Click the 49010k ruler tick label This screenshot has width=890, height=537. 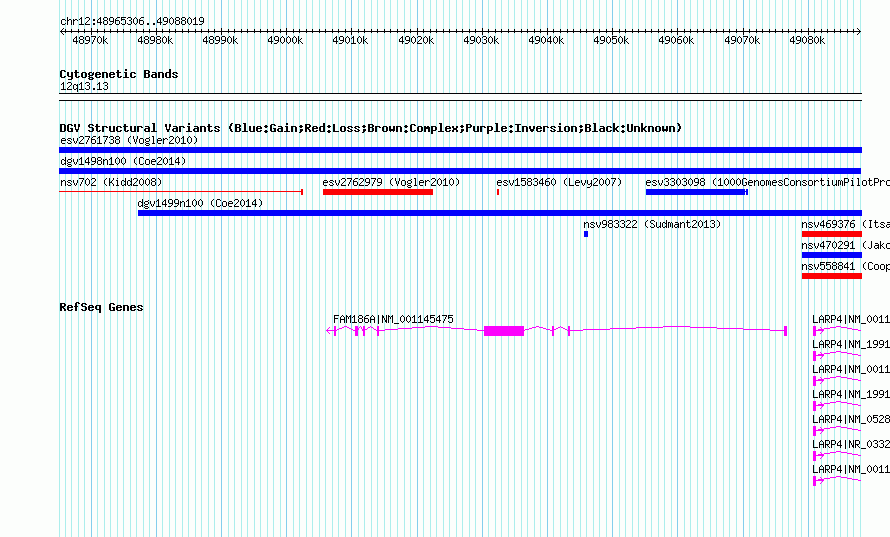pyautogui.click(x=350, y=40)
